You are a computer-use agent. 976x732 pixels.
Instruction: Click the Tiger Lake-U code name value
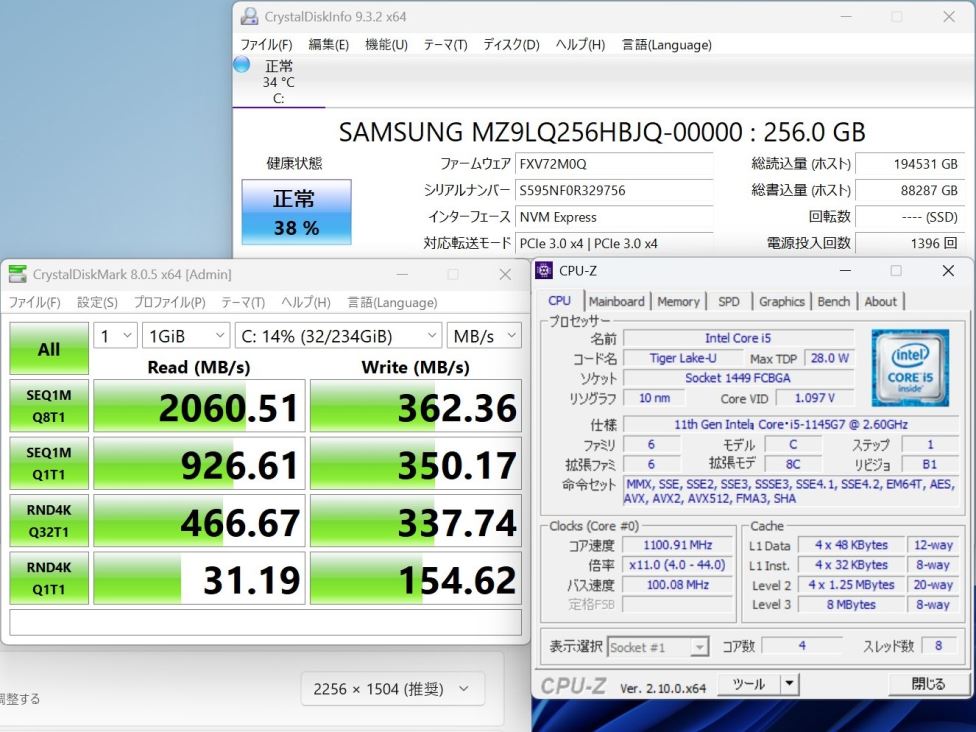tap(683, 359)
